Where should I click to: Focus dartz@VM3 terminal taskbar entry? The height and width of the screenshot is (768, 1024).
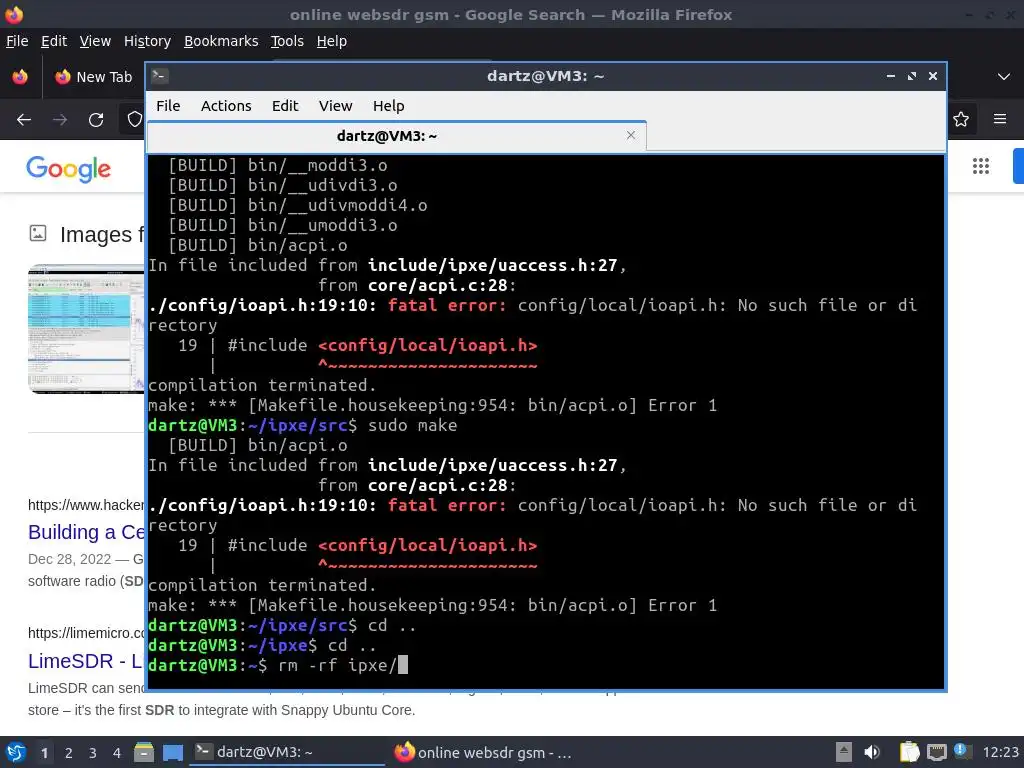[287, 752]
